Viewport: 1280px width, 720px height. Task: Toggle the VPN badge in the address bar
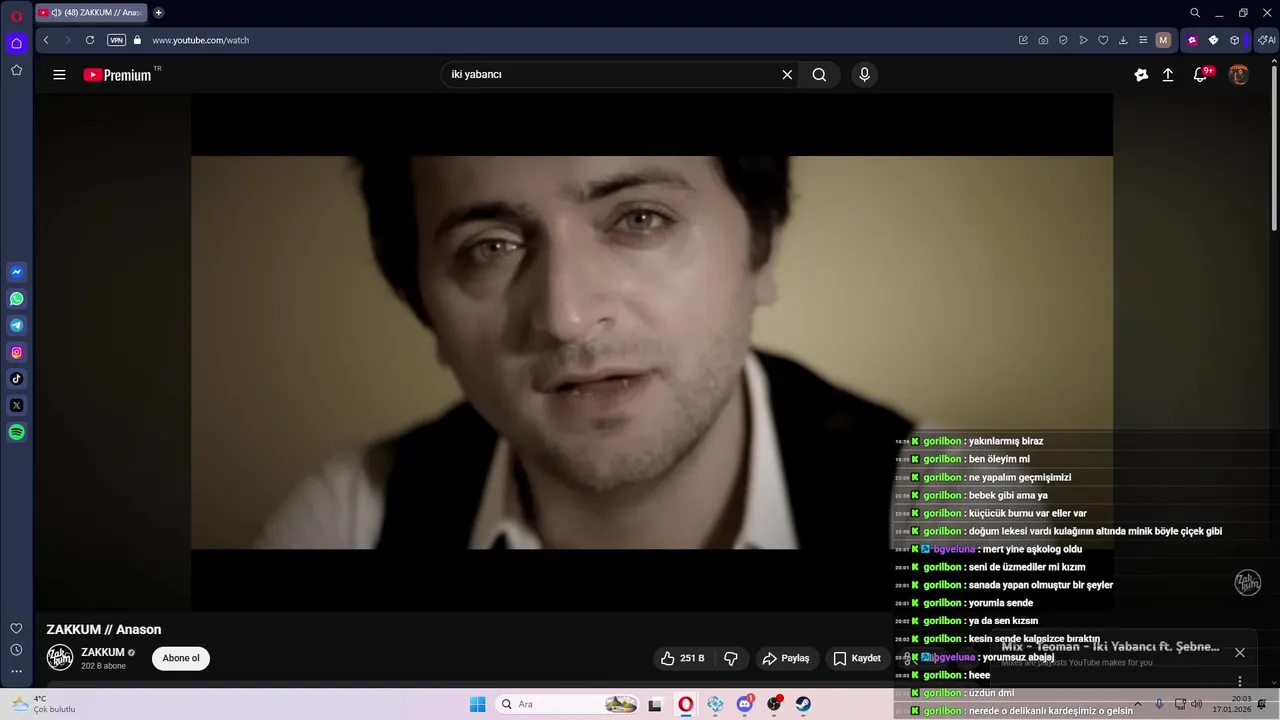pyautogui.click(x=117, y=40)
